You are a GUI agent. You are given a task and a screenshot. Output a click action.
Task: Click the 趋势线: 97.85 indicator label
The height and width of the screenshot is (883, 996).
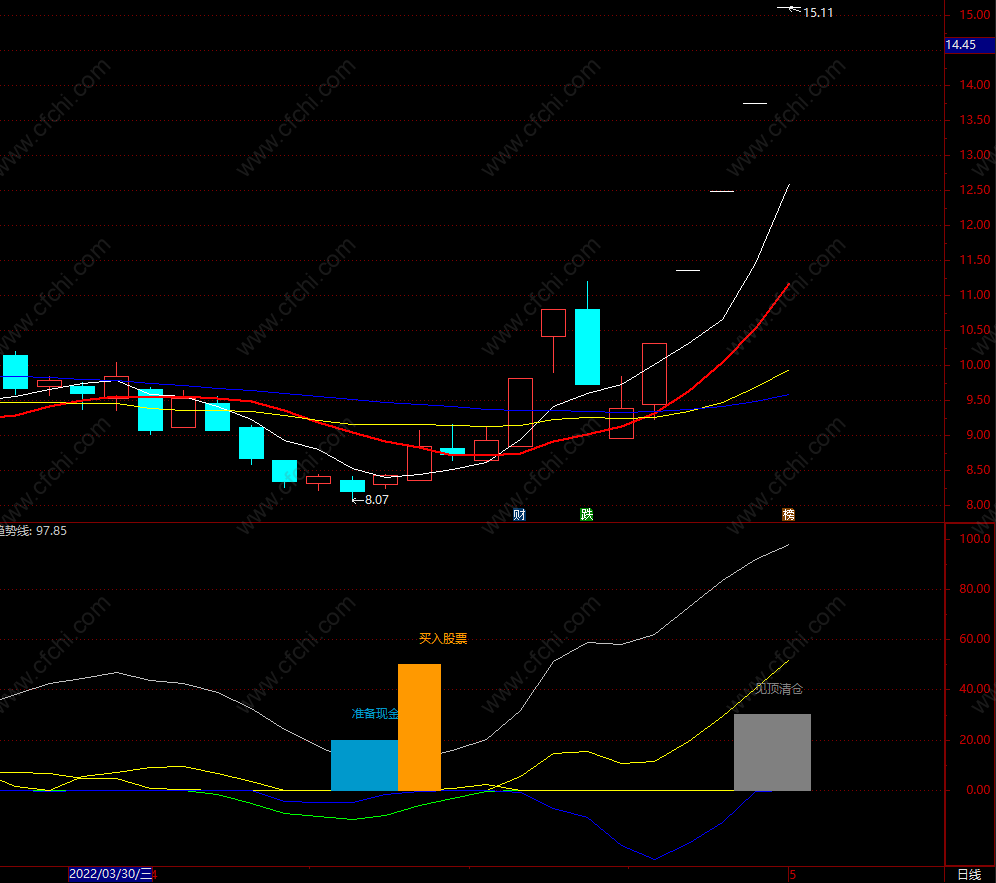tap(33, 531)
